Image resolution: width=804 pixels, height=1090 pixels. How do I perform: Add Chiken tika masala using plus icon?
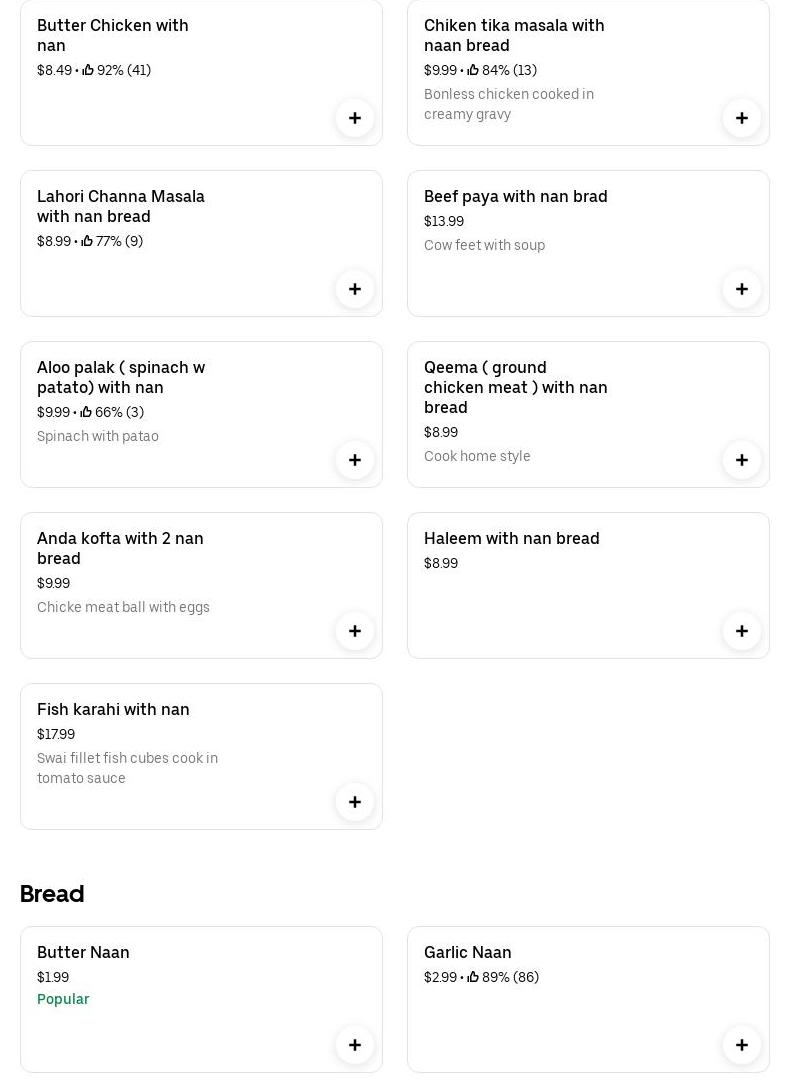(x=742, y=118)
